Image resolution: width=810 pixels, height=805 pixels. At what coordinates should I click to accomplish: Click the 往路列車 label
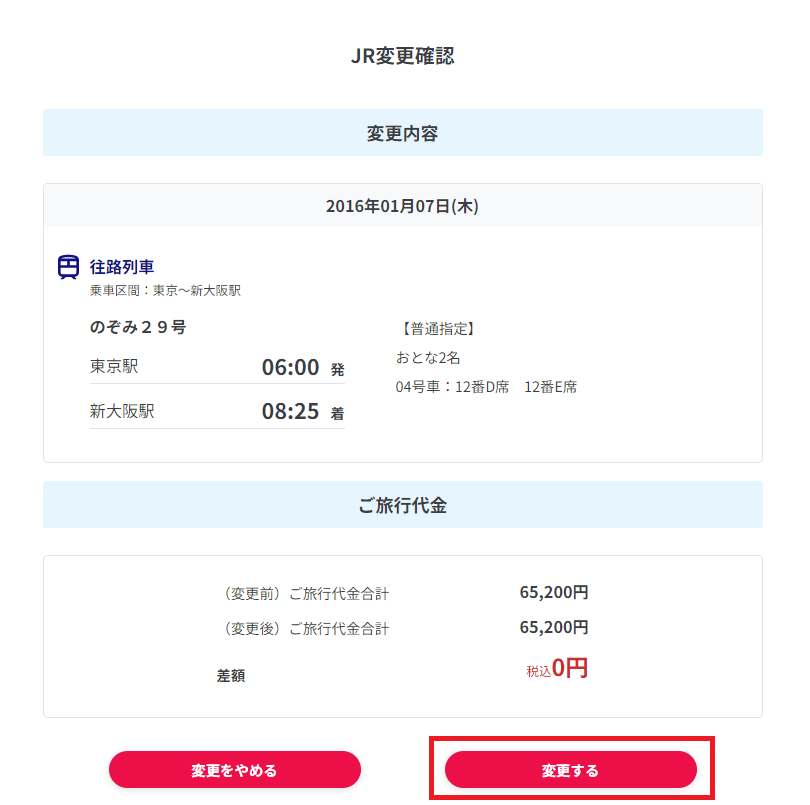(122, 267)
